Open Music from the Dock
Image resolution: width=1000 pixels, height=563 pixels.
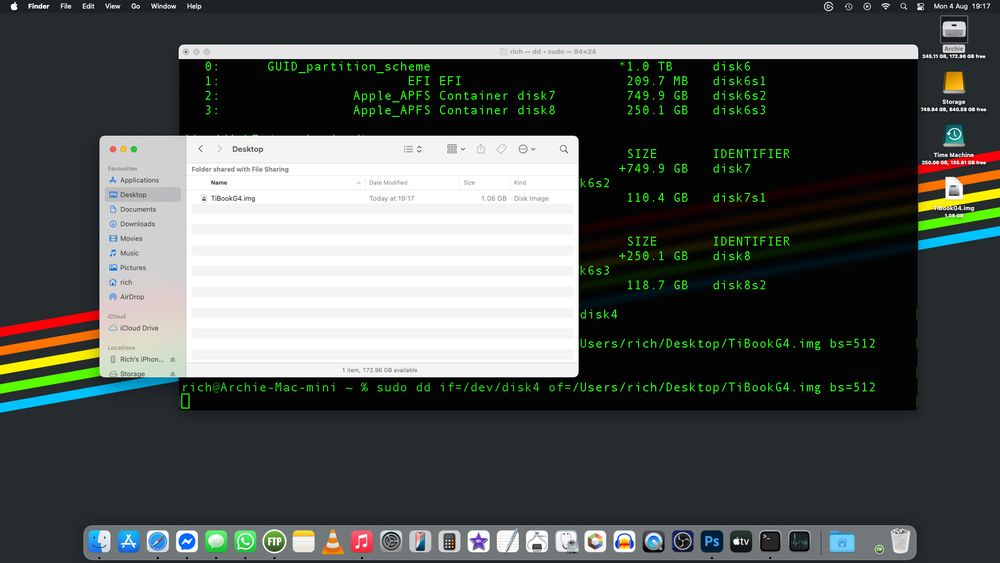tap(362, 542)
